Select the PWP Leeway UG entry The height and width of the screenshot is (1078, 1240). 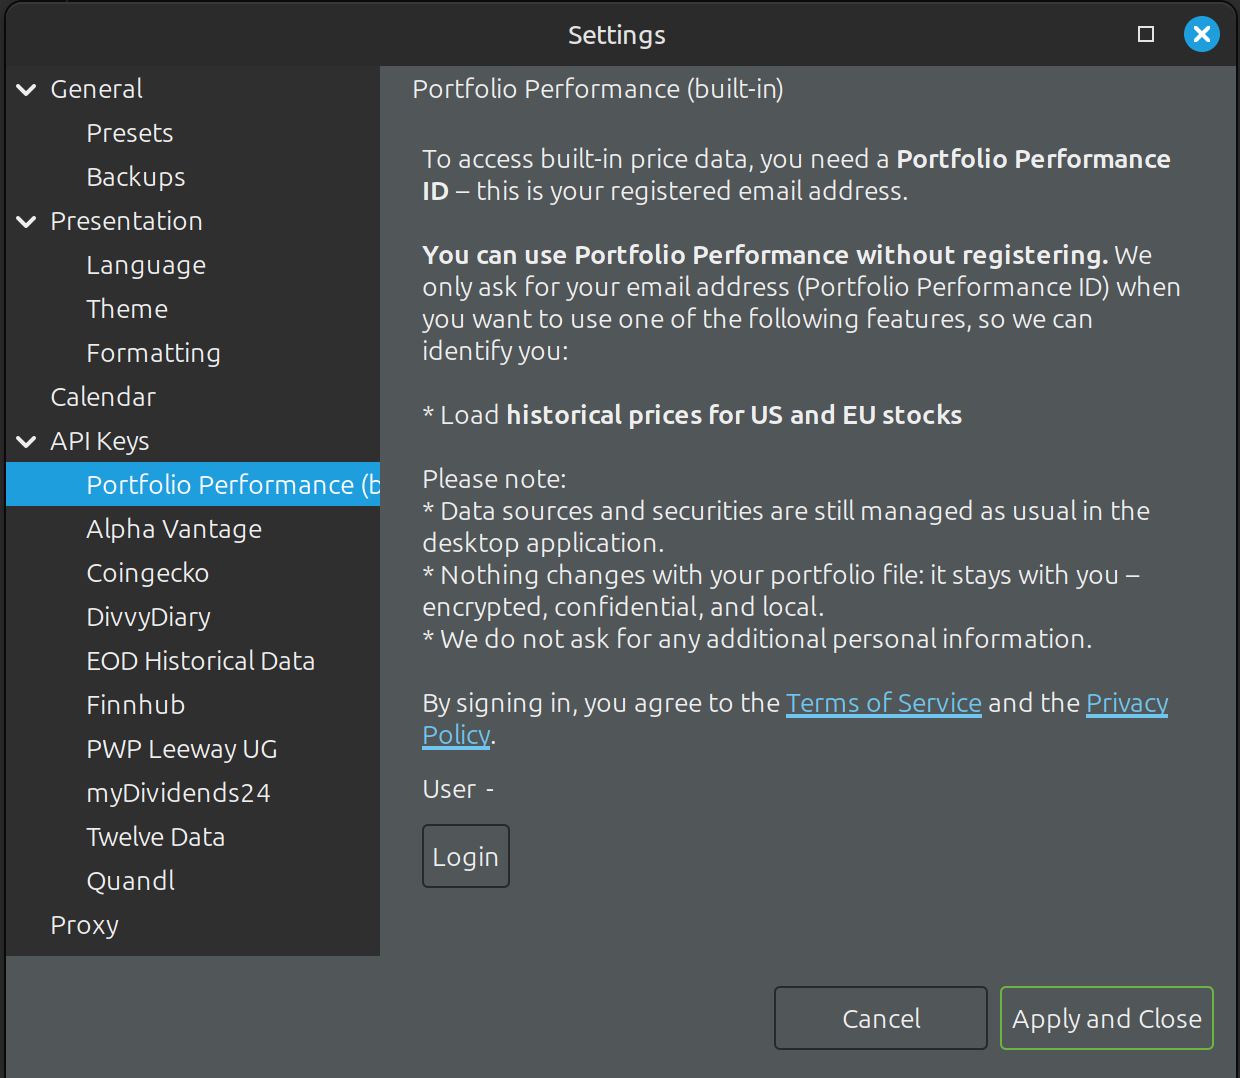coord(182,749)
